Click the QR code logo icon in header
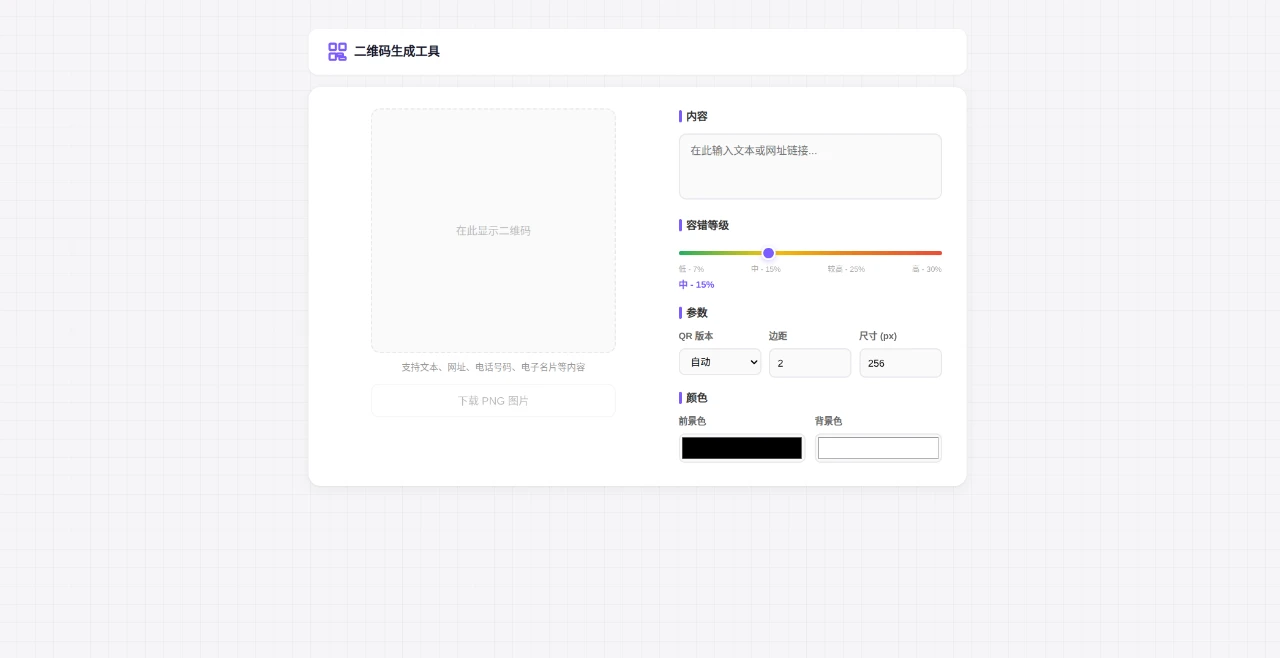Viewport: 1280px width, 658px height. pyautogui.click(x=337, y=52)
